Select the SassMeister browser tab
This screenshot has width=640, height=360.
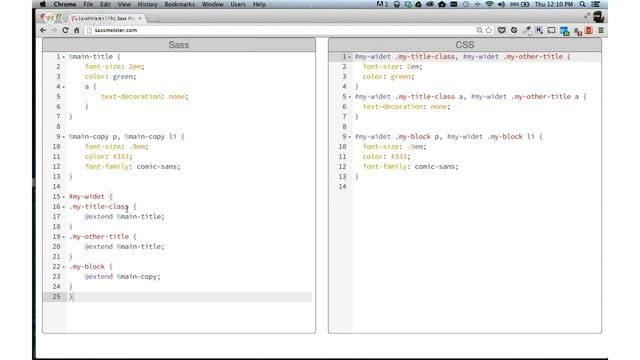107,18
